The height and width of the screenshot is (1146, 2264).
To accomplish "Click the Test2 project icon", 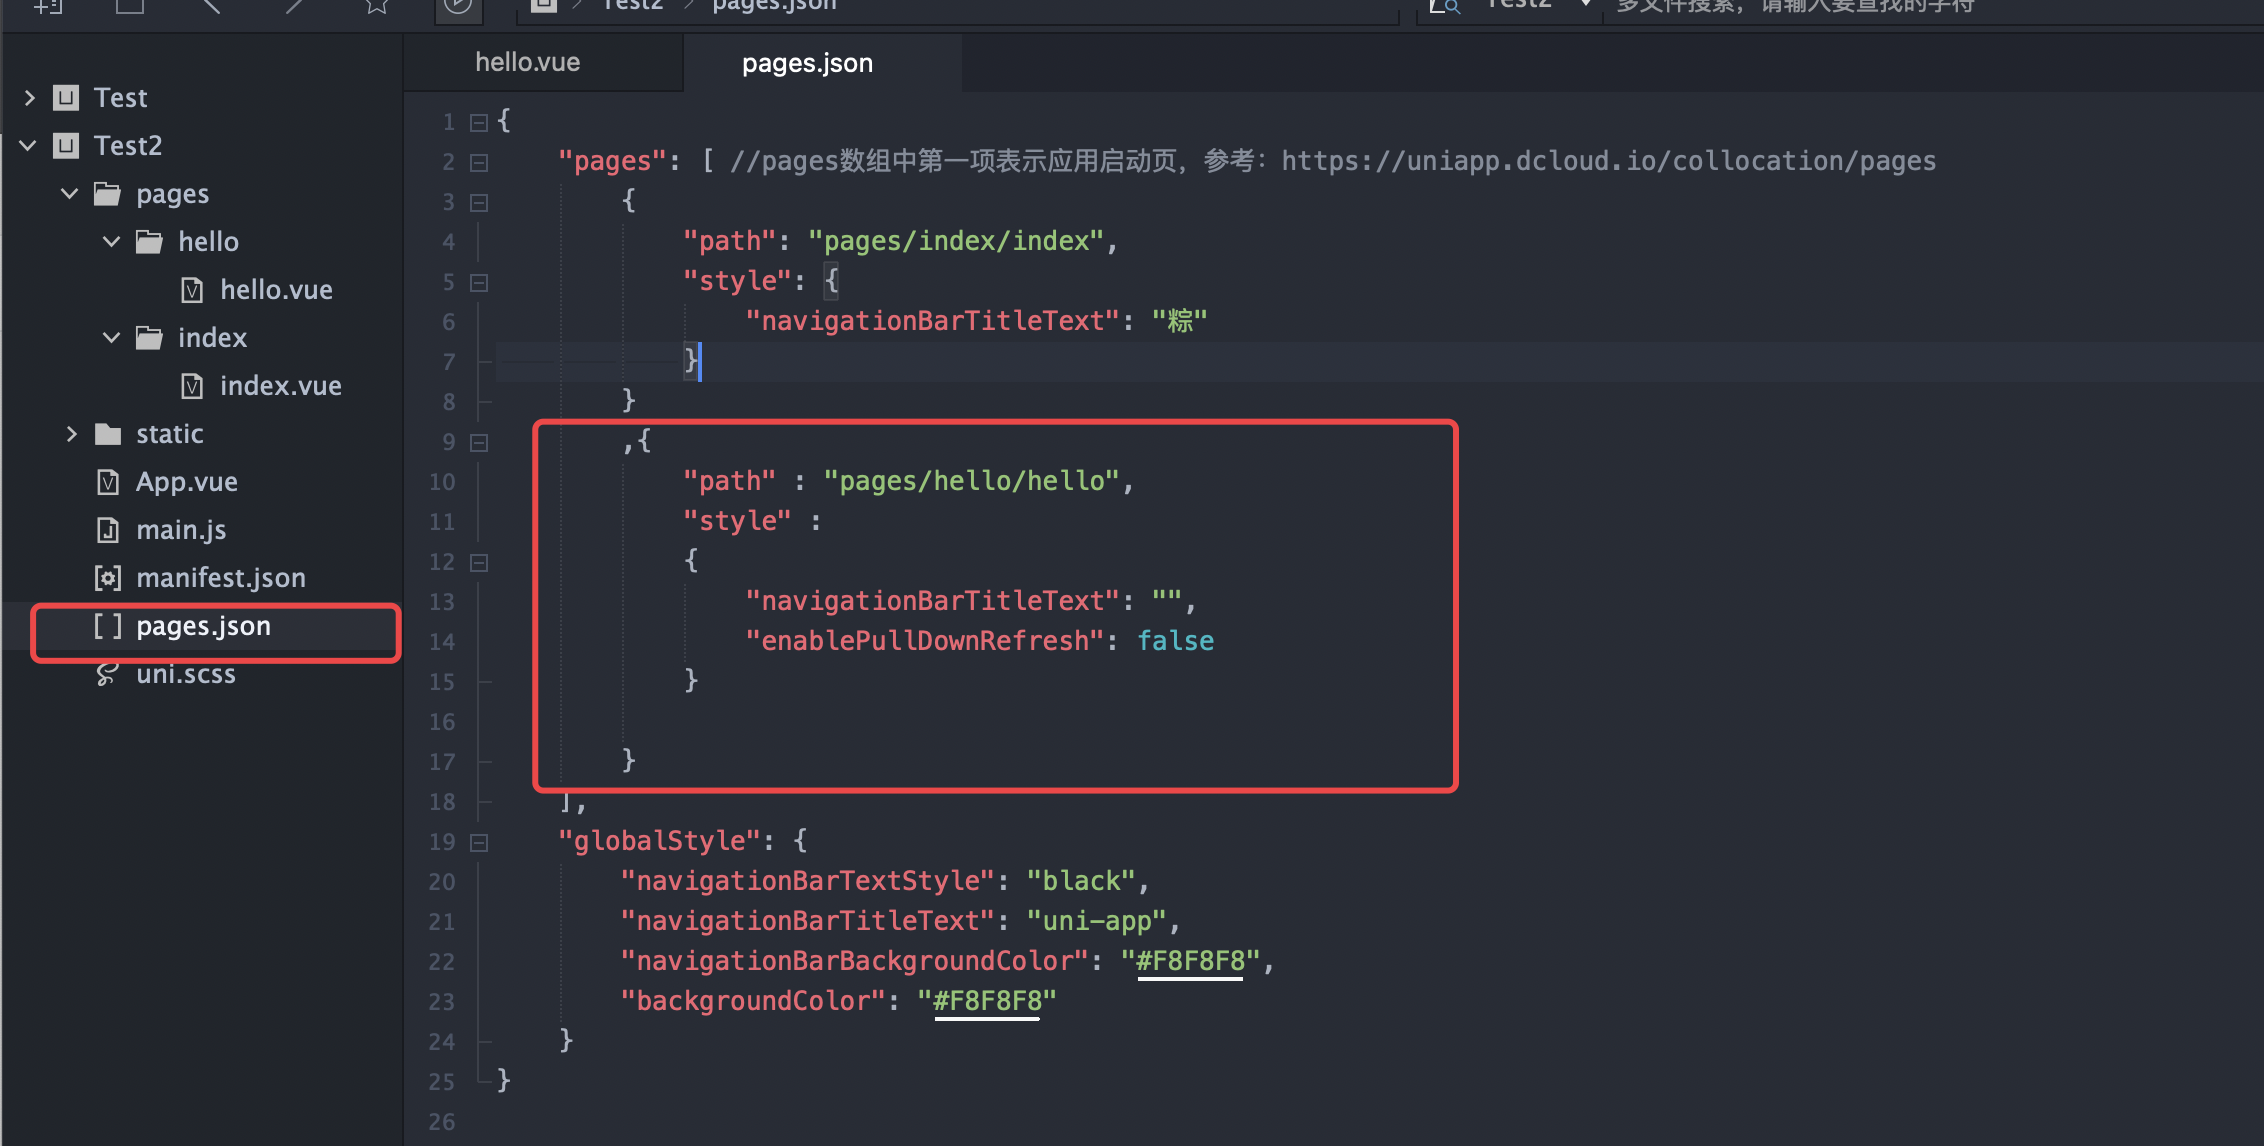I will (66, 145).
